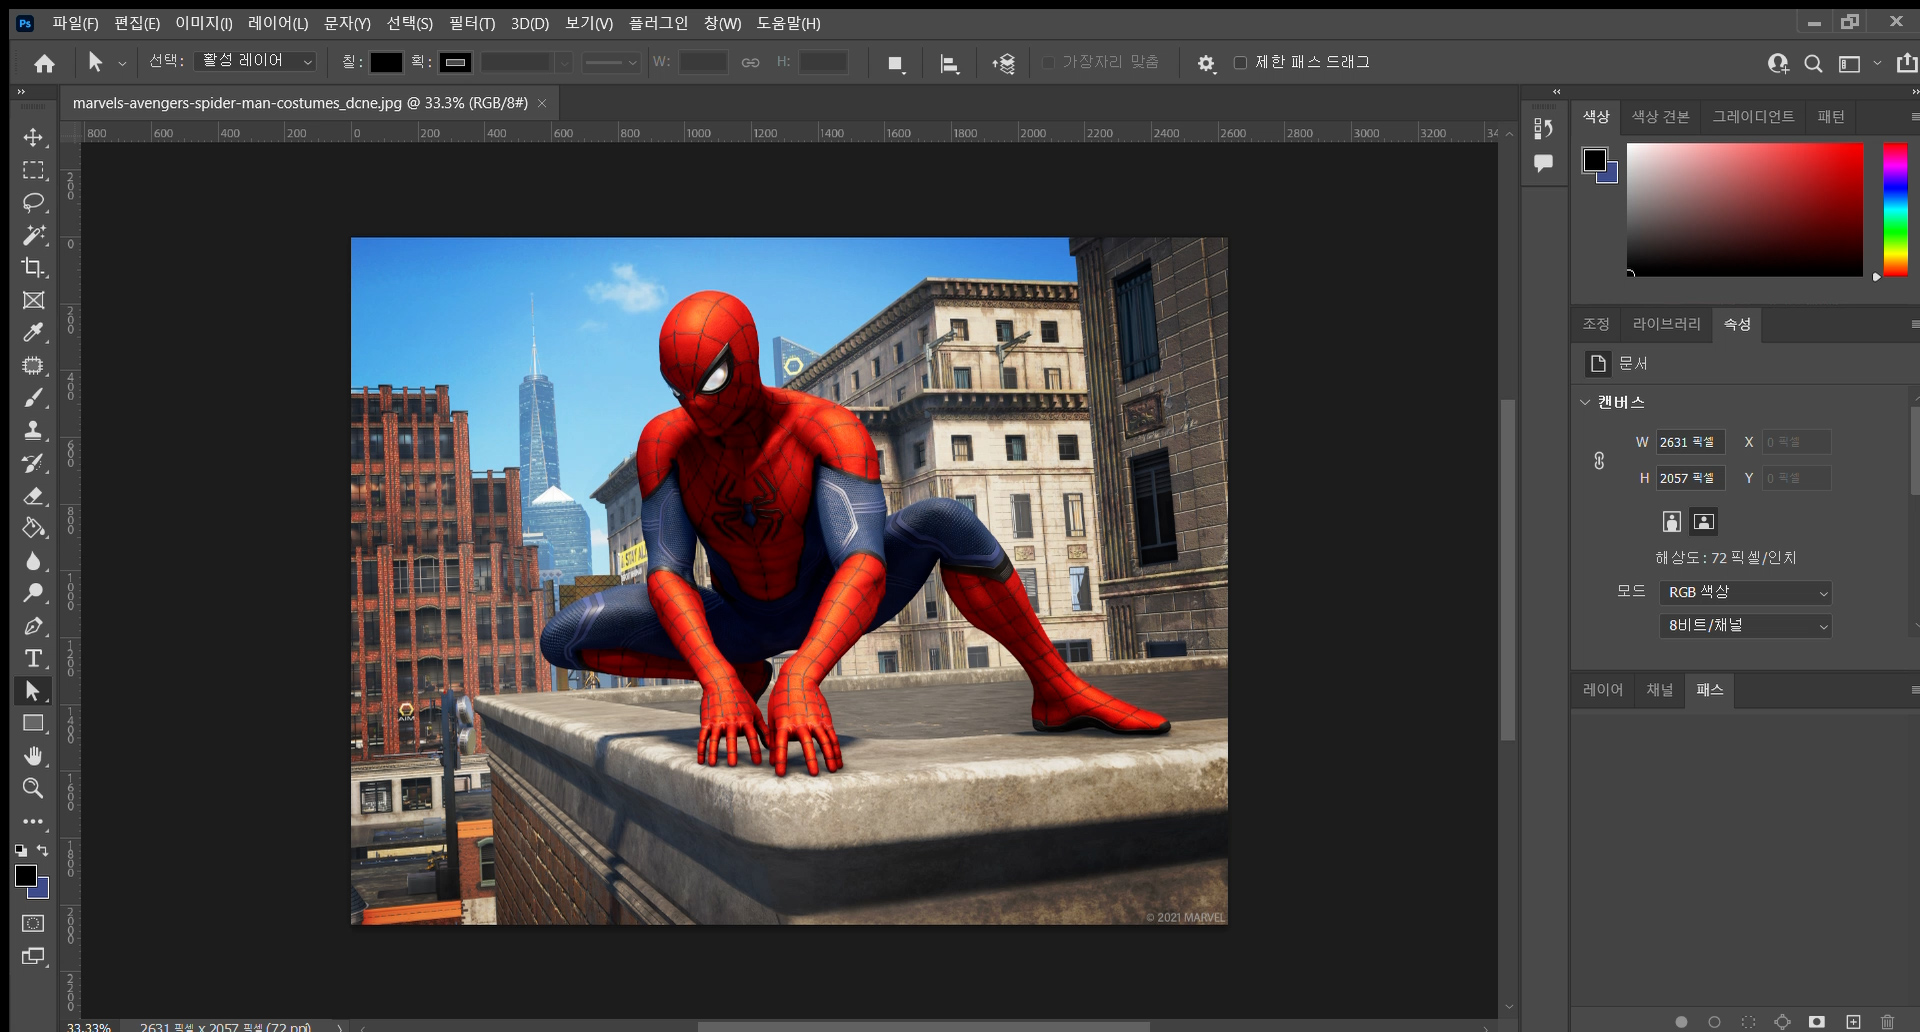Image resolution: width=1920 pixels, height=1032 pixels.
Task: Open the gear settings in options bar
Action: pos(1206,63)
